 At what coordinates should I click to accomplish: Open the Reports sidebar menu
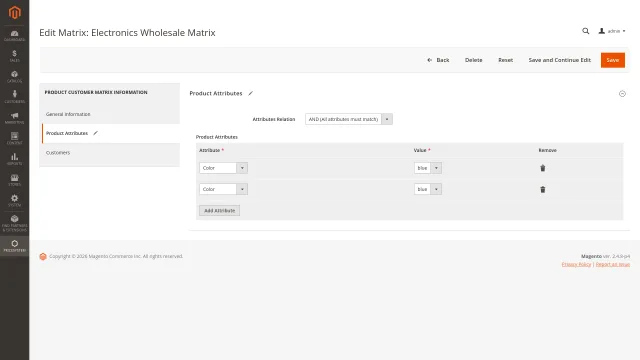pyautogui.click(x=14, y=159)
